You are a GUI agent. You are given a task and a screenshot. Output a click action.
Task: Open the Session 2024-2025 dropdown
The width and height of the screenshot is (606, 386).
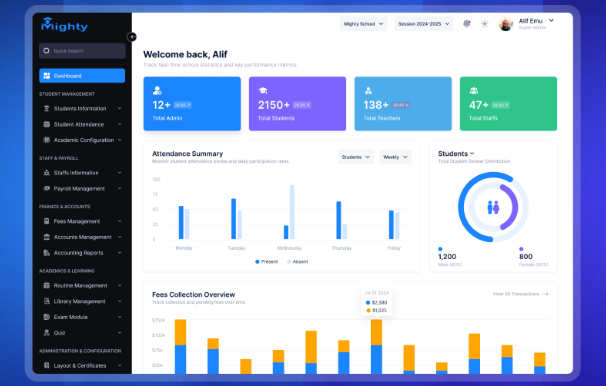[x=424, y=24]
